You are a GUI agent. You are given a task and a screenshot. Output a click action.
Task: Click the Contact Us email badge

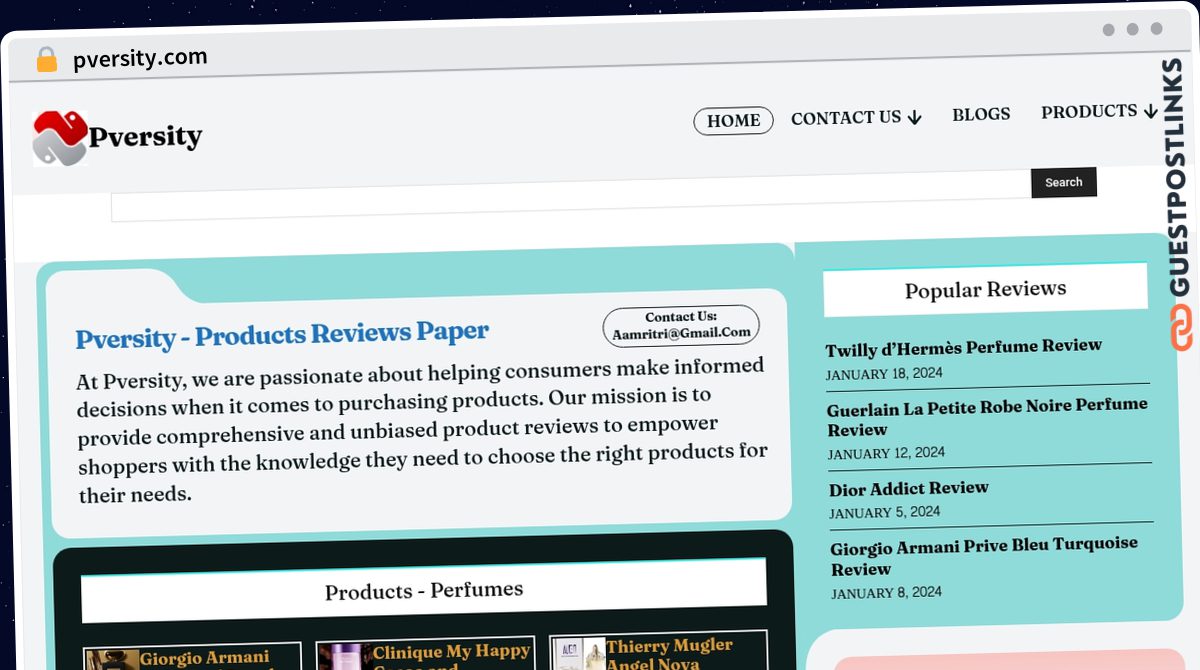681,326
